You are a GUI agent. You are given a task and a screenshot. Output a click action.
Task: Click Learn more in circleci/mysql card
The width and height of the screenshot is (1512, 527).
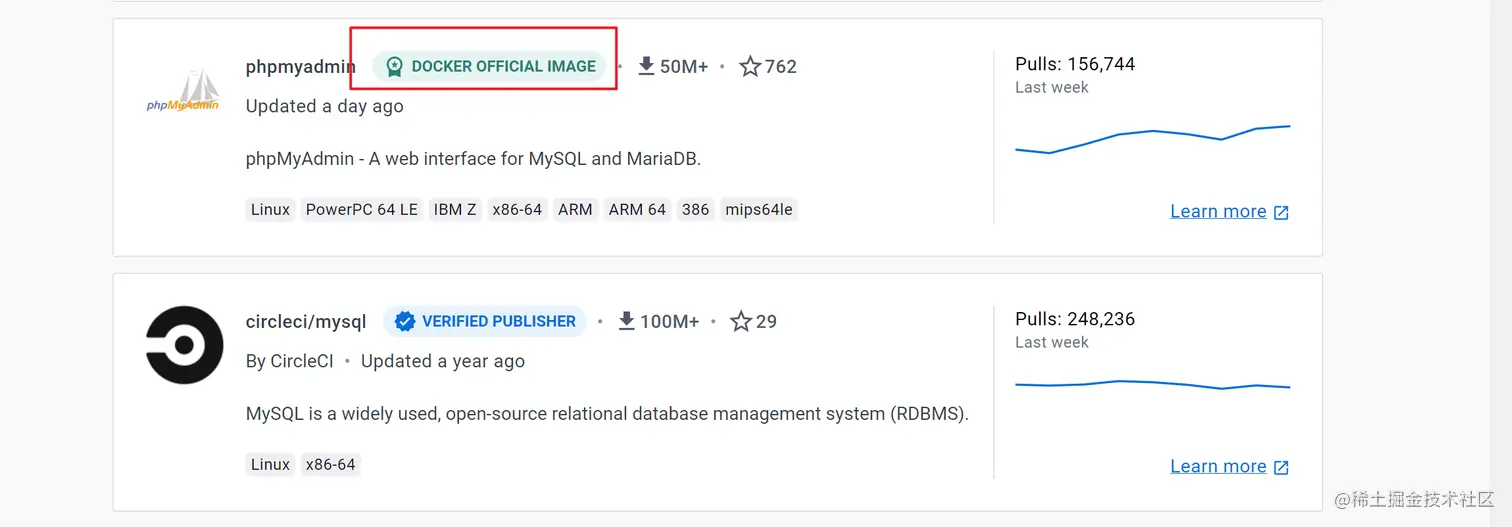click(1218, 466)
